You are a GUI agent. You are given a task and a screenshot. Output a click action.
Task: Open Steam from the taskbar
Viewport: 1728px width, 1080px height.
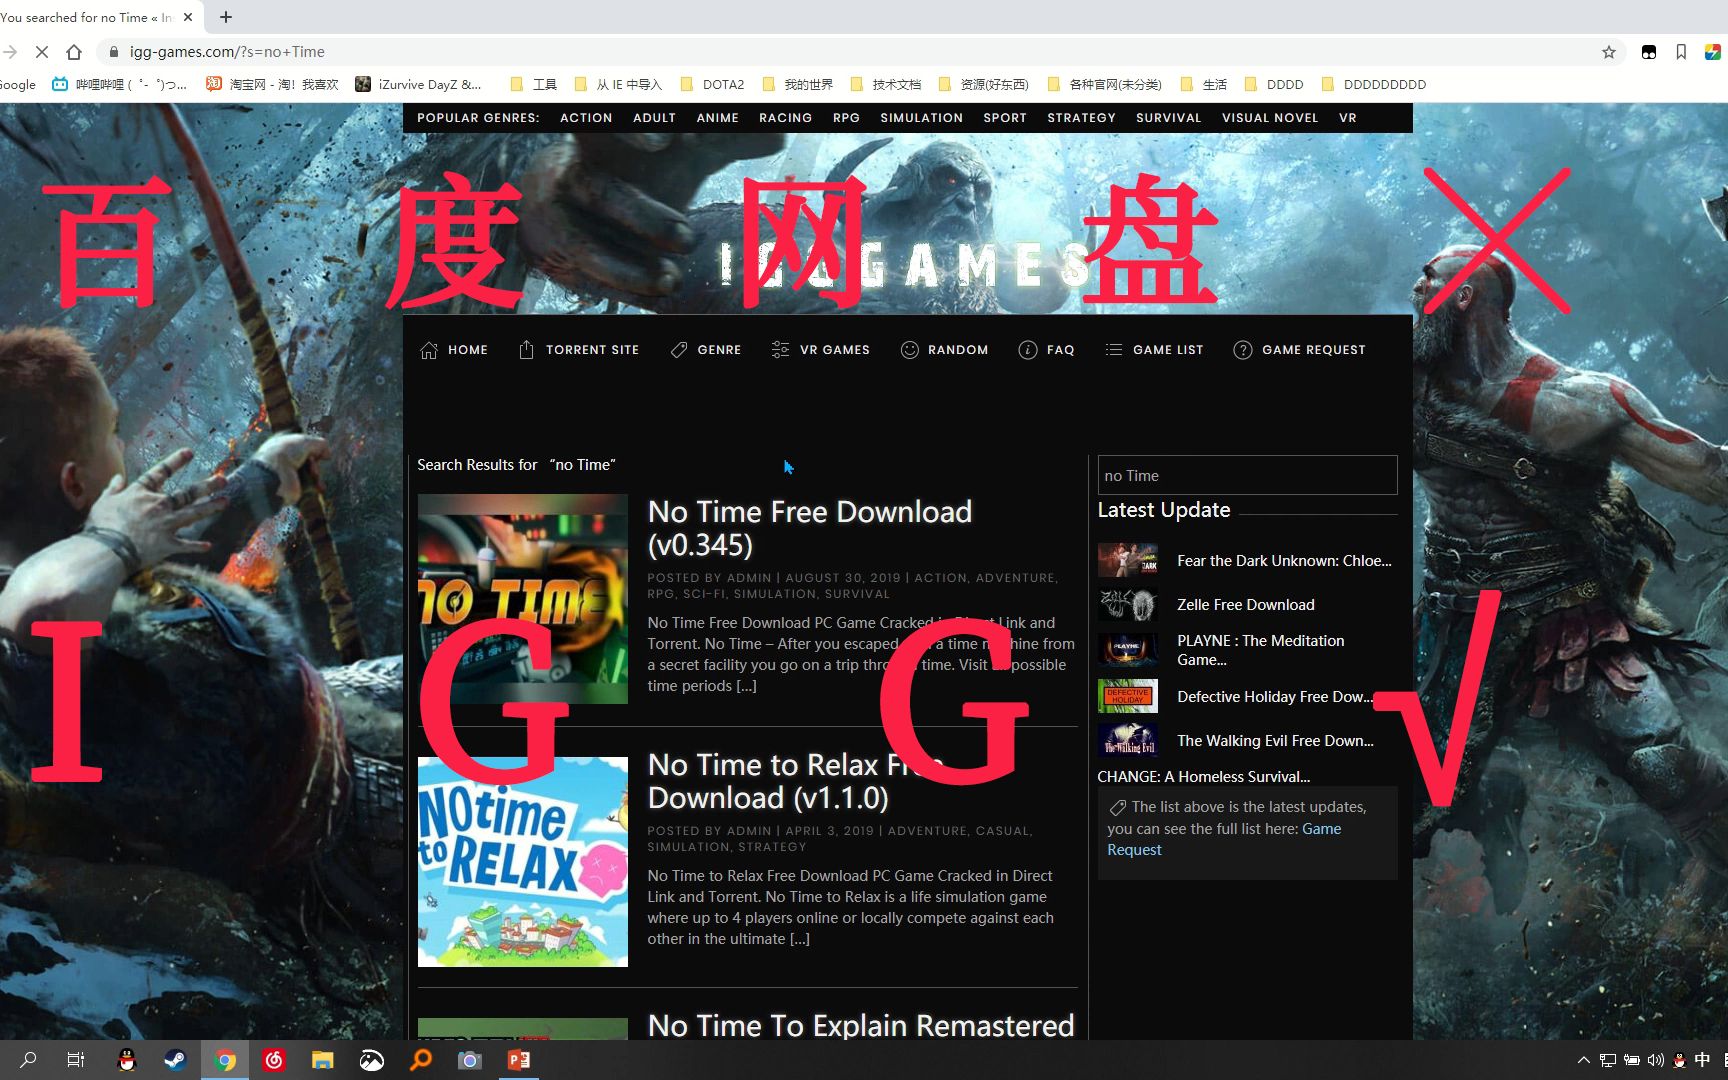click(x=175, y=1060)
